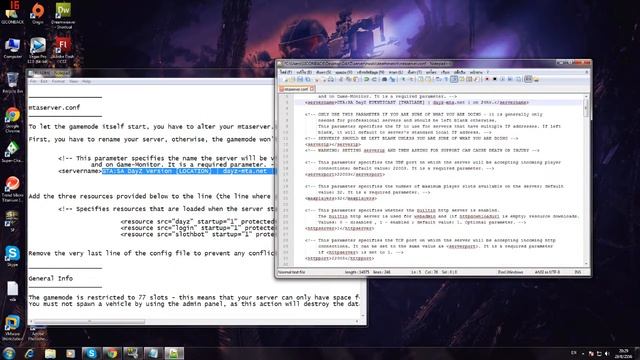Open the ? help menu in Notepad++
640x360 pixels.
pyautogui.click(x=487, y=72)
